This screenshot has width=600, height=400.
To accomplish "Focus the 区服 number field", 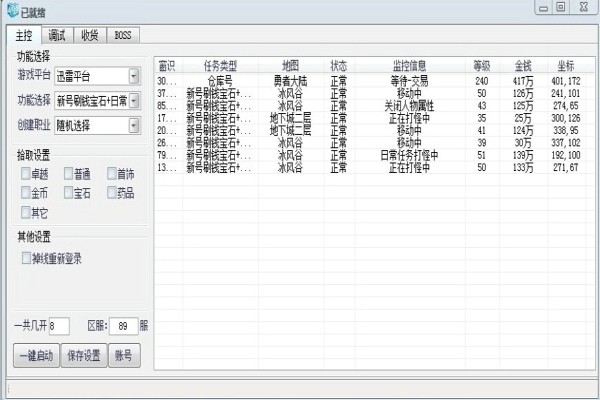I will point(123,326).
